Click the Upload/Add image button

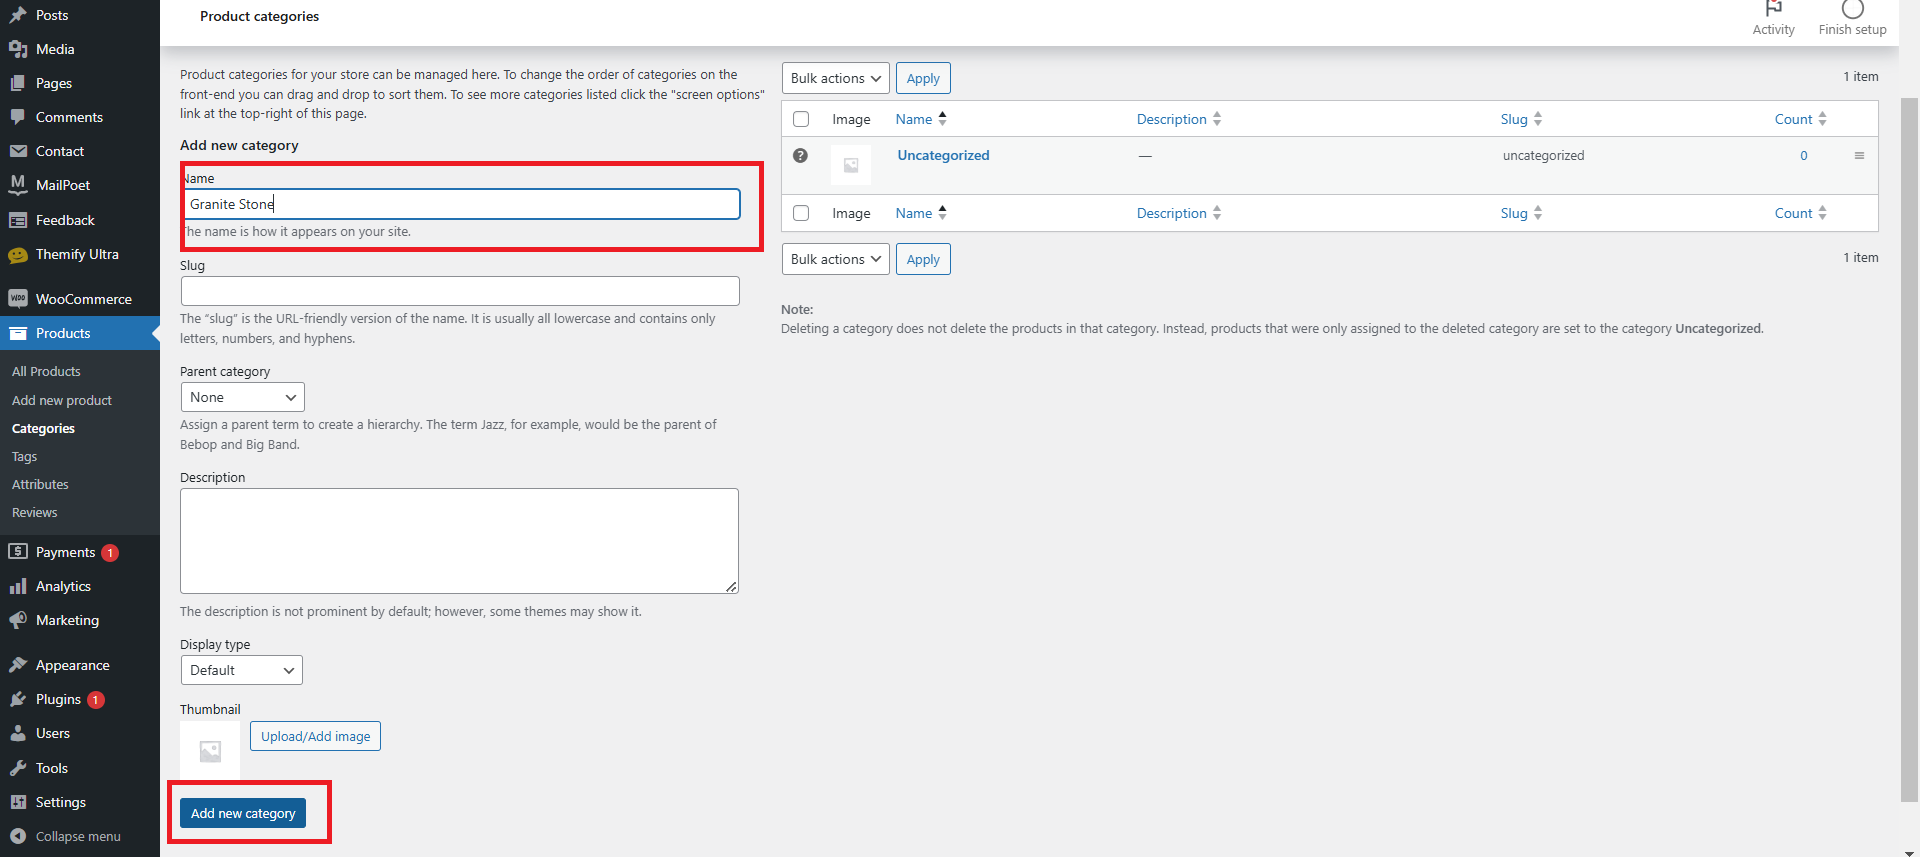pyautogui.click(x=315, y=736)
